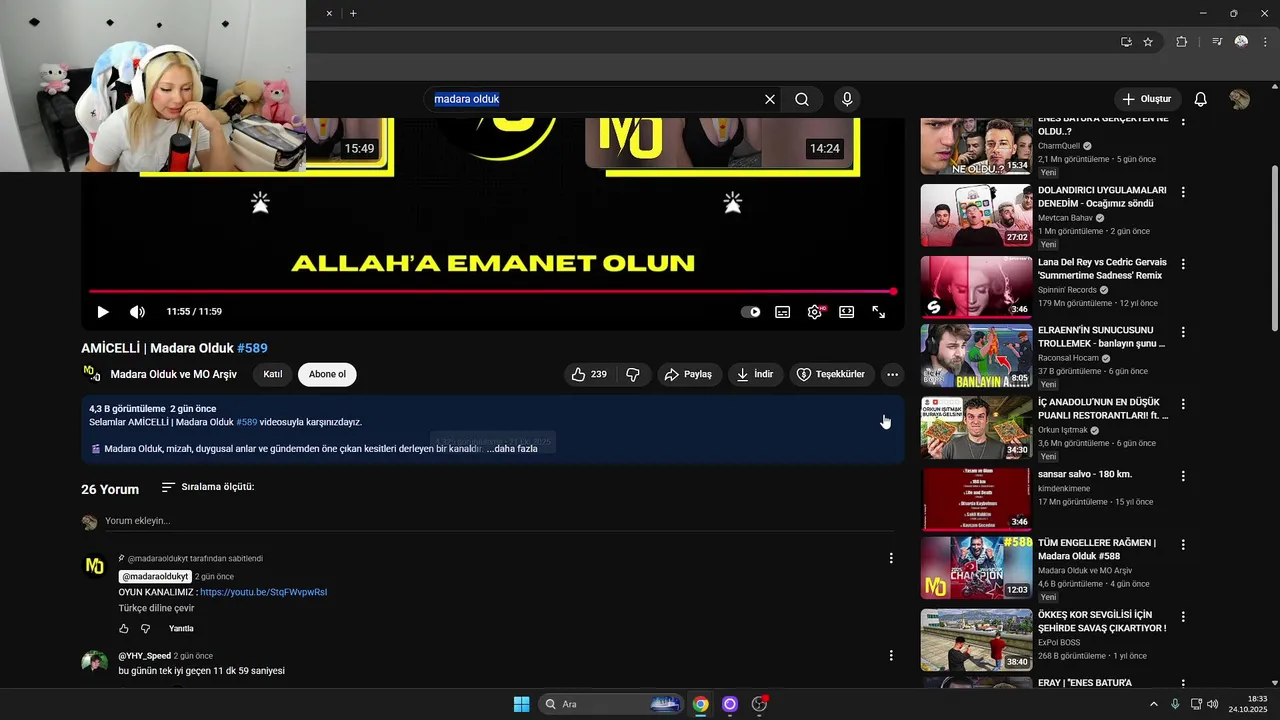This screenshot has width=1280, height=720.
Task: Start voice search with microphone icon
Action: 847,99
